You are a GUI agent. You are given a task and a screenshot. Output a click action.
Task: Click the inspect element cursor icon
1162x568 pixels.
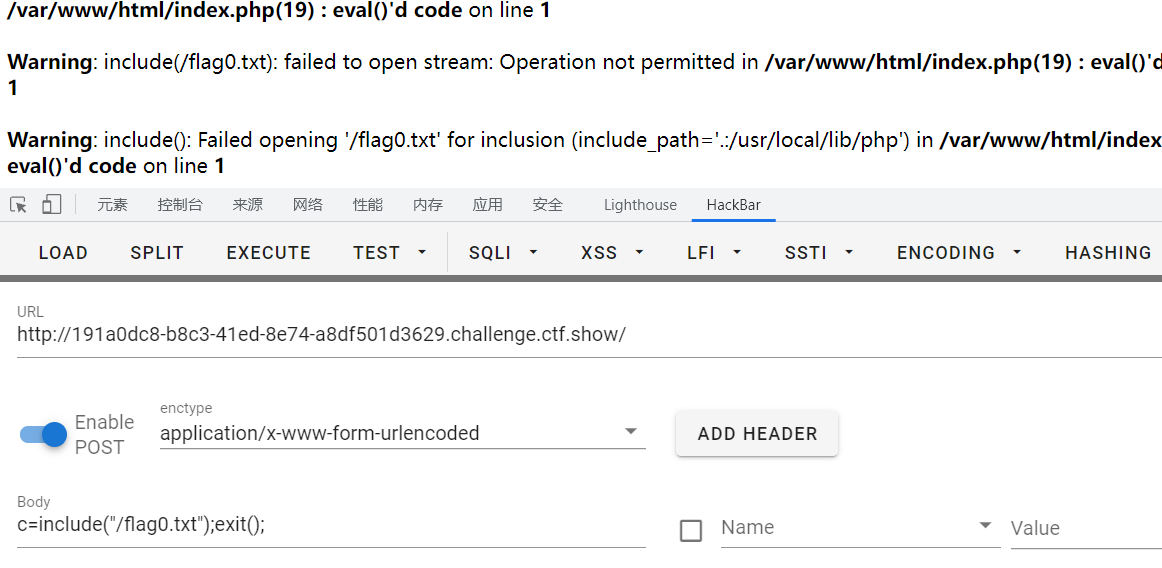tap(19, 205)
